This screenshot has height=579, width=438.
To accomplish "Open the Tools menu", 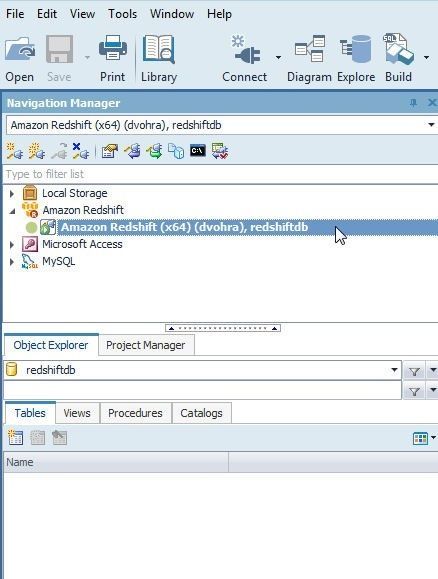I will pyautogui.click(x=122, y=14).
